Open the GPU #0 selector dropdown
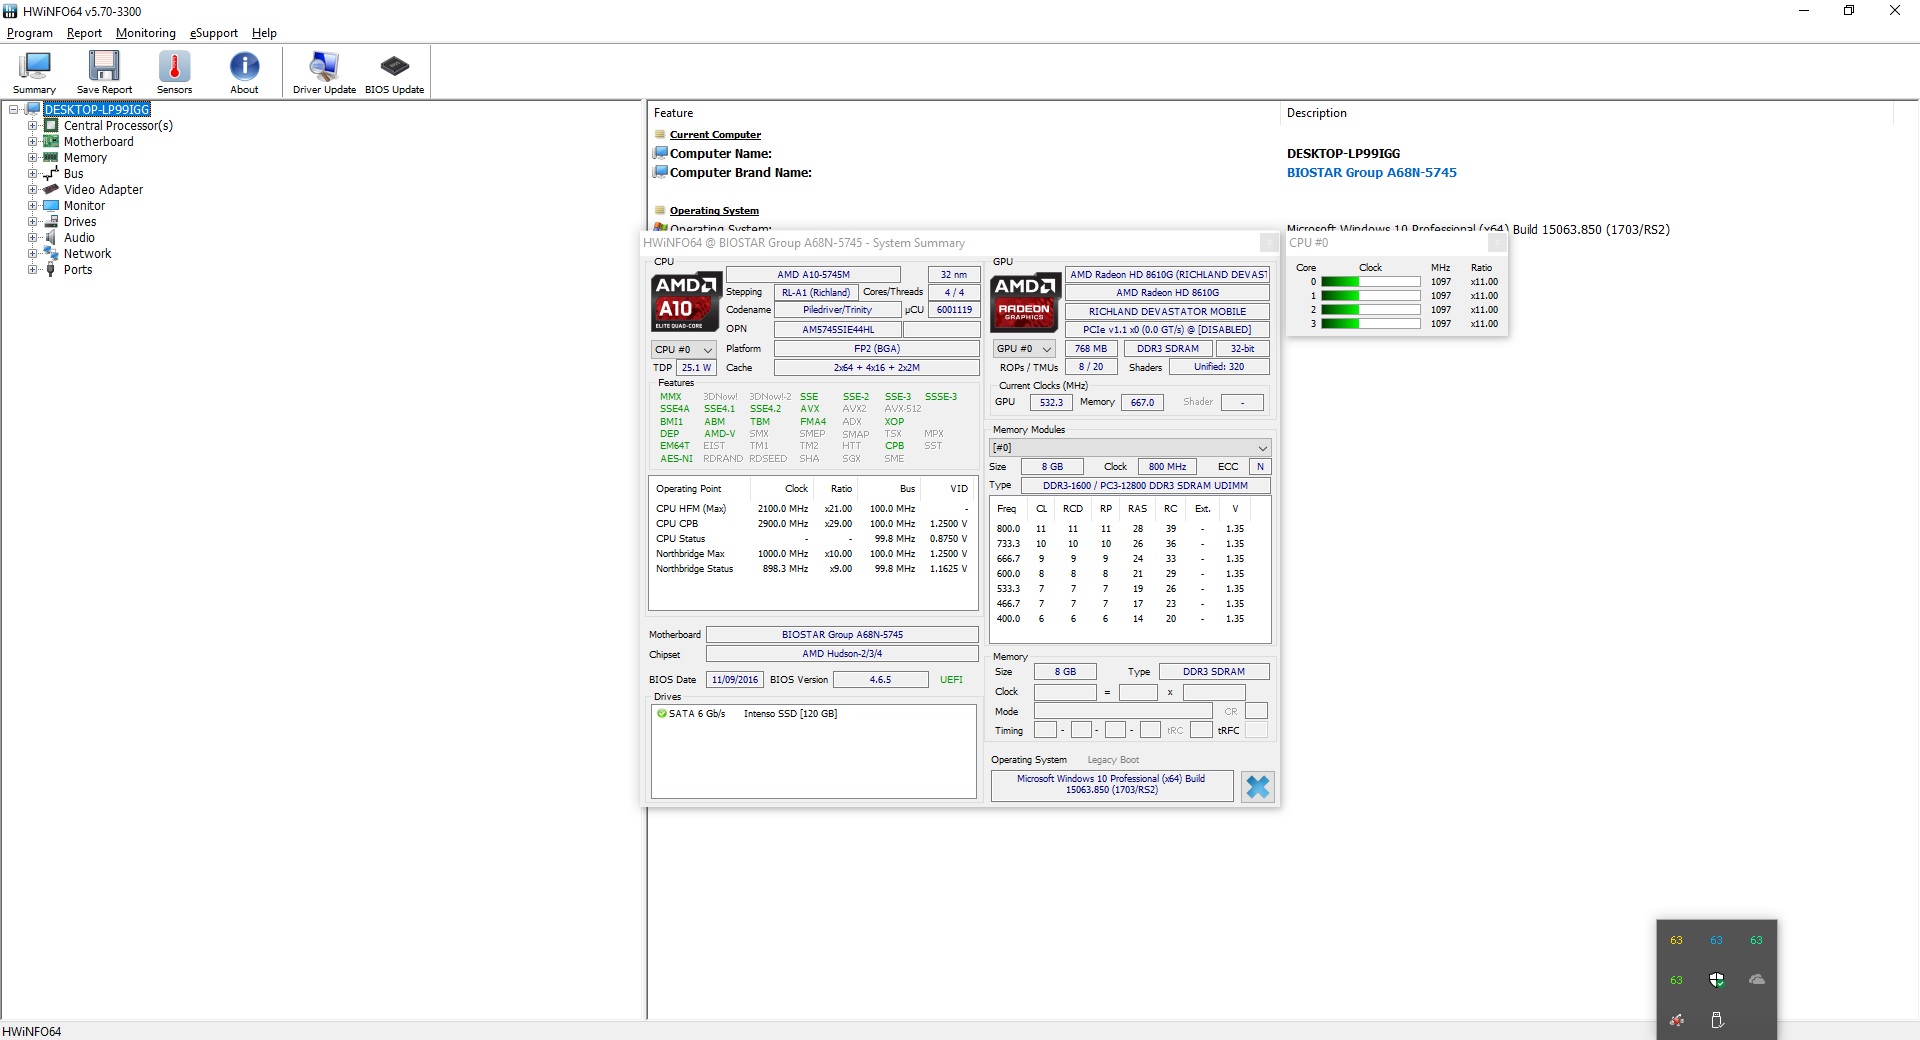Viewport: 1920px width, 1040px height. coord(1024,349)
